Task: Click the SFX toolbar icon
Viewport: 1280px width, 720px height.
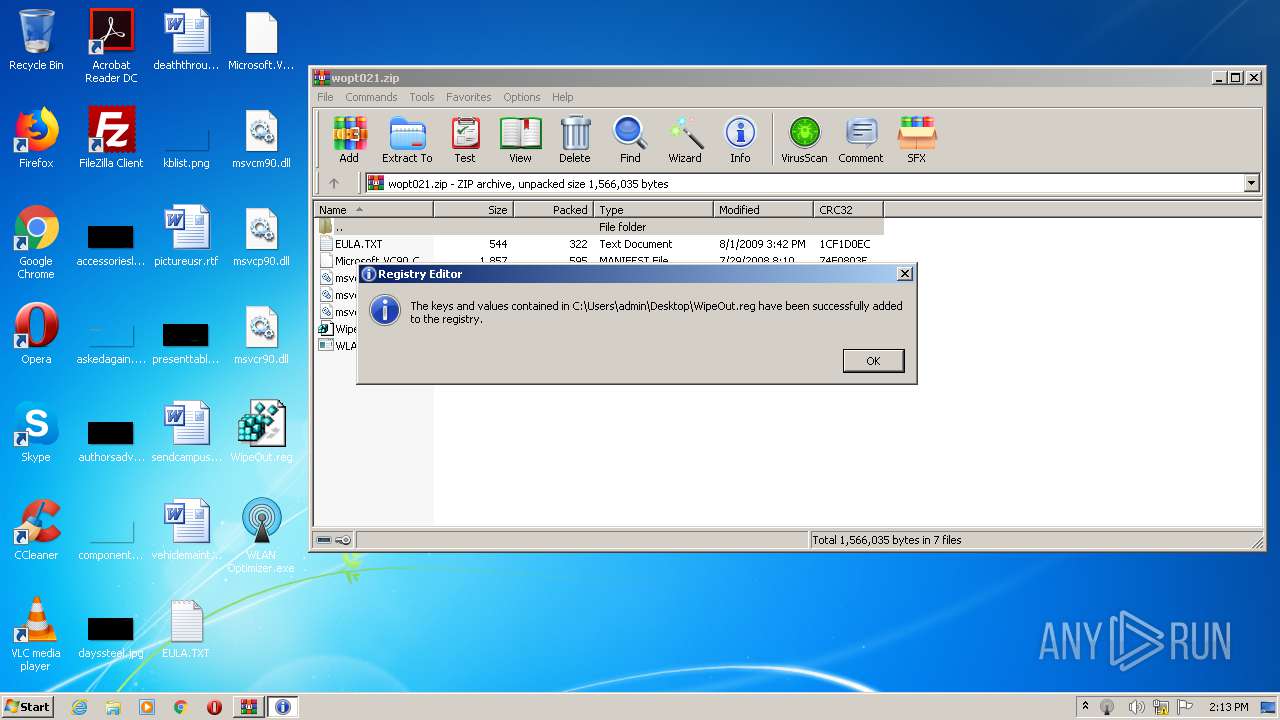Action: (917, 139)
